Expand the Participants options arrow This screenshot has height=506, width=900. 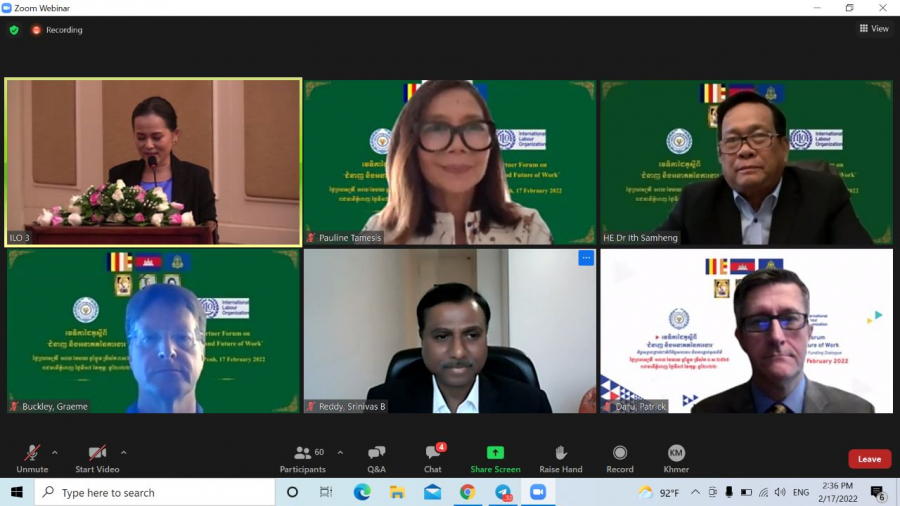(x=340, y=453)
